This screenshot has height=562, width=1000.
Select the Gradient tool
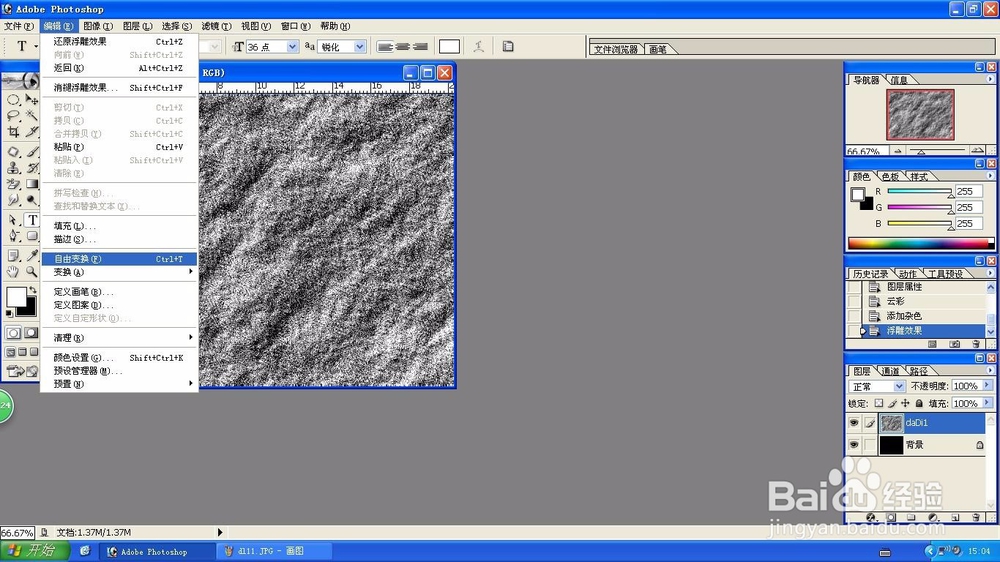[31, 184]
